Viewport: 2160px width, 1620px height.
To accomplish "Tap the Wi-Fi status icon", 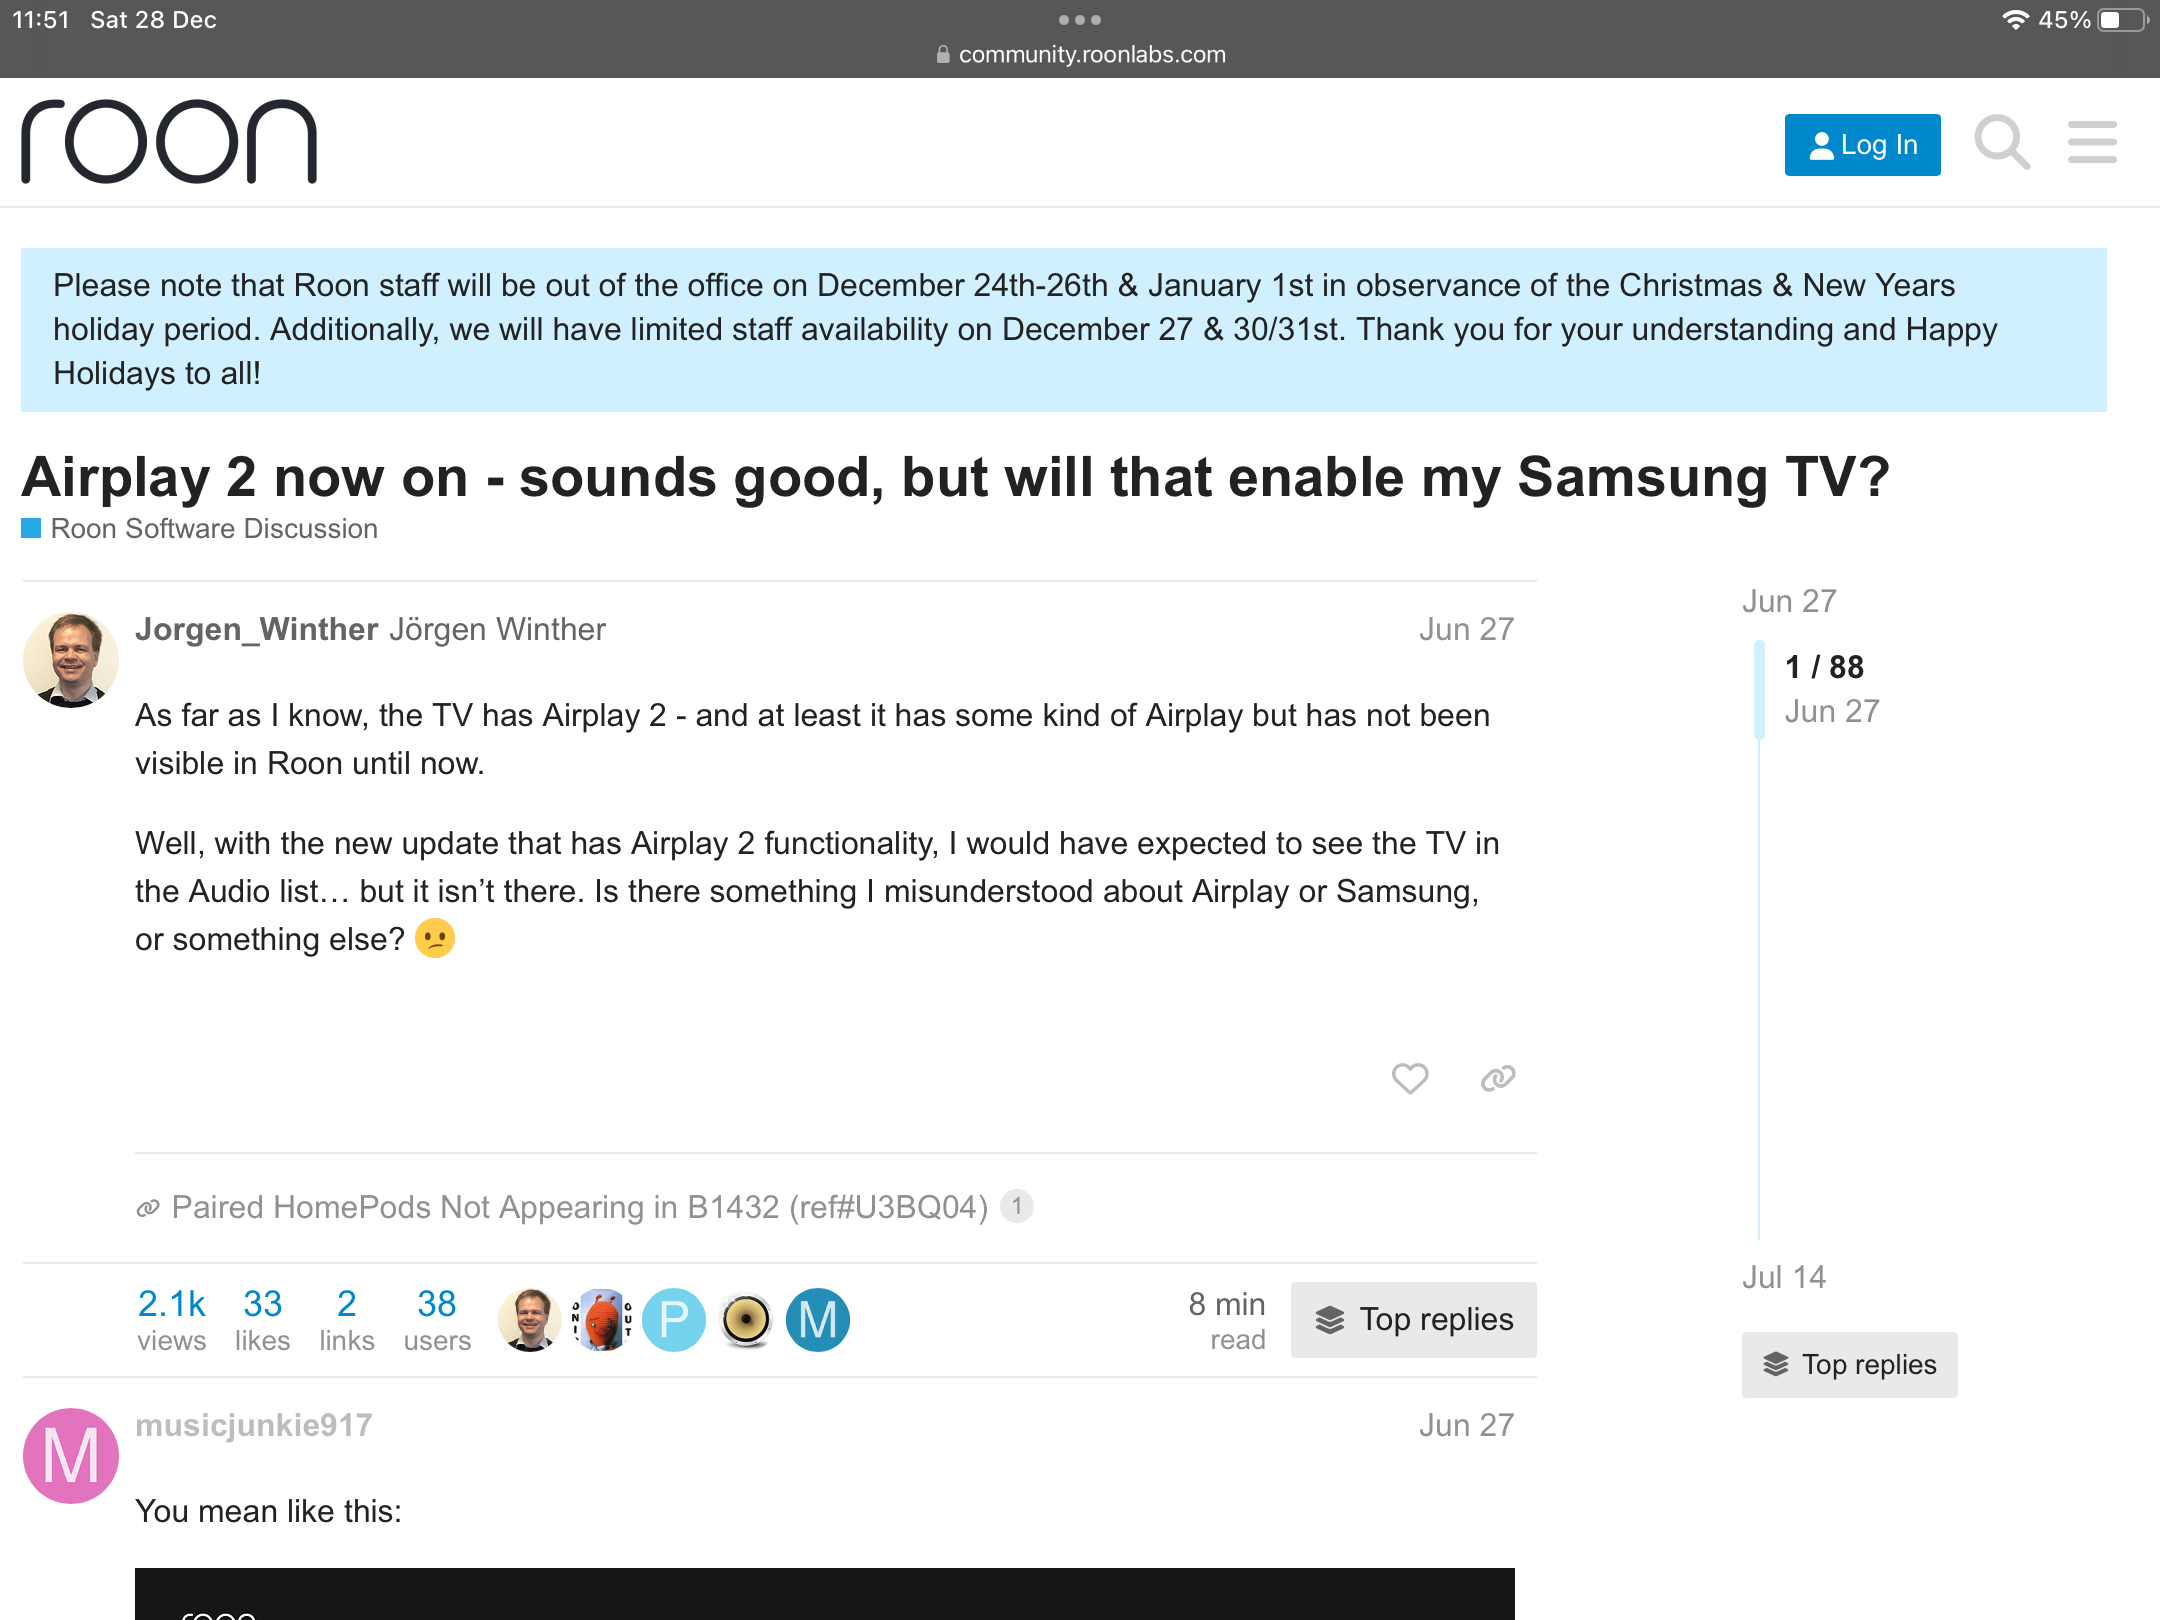I will [2015, 20].
